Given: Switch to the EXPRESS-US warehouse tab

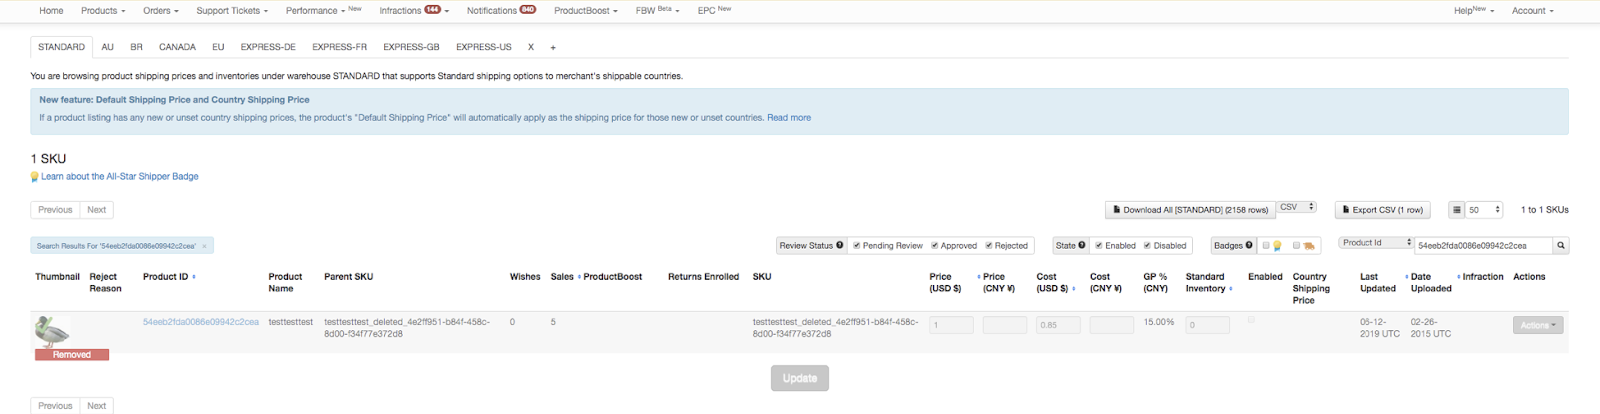Looking at the screenshot, I should (483, 47).
